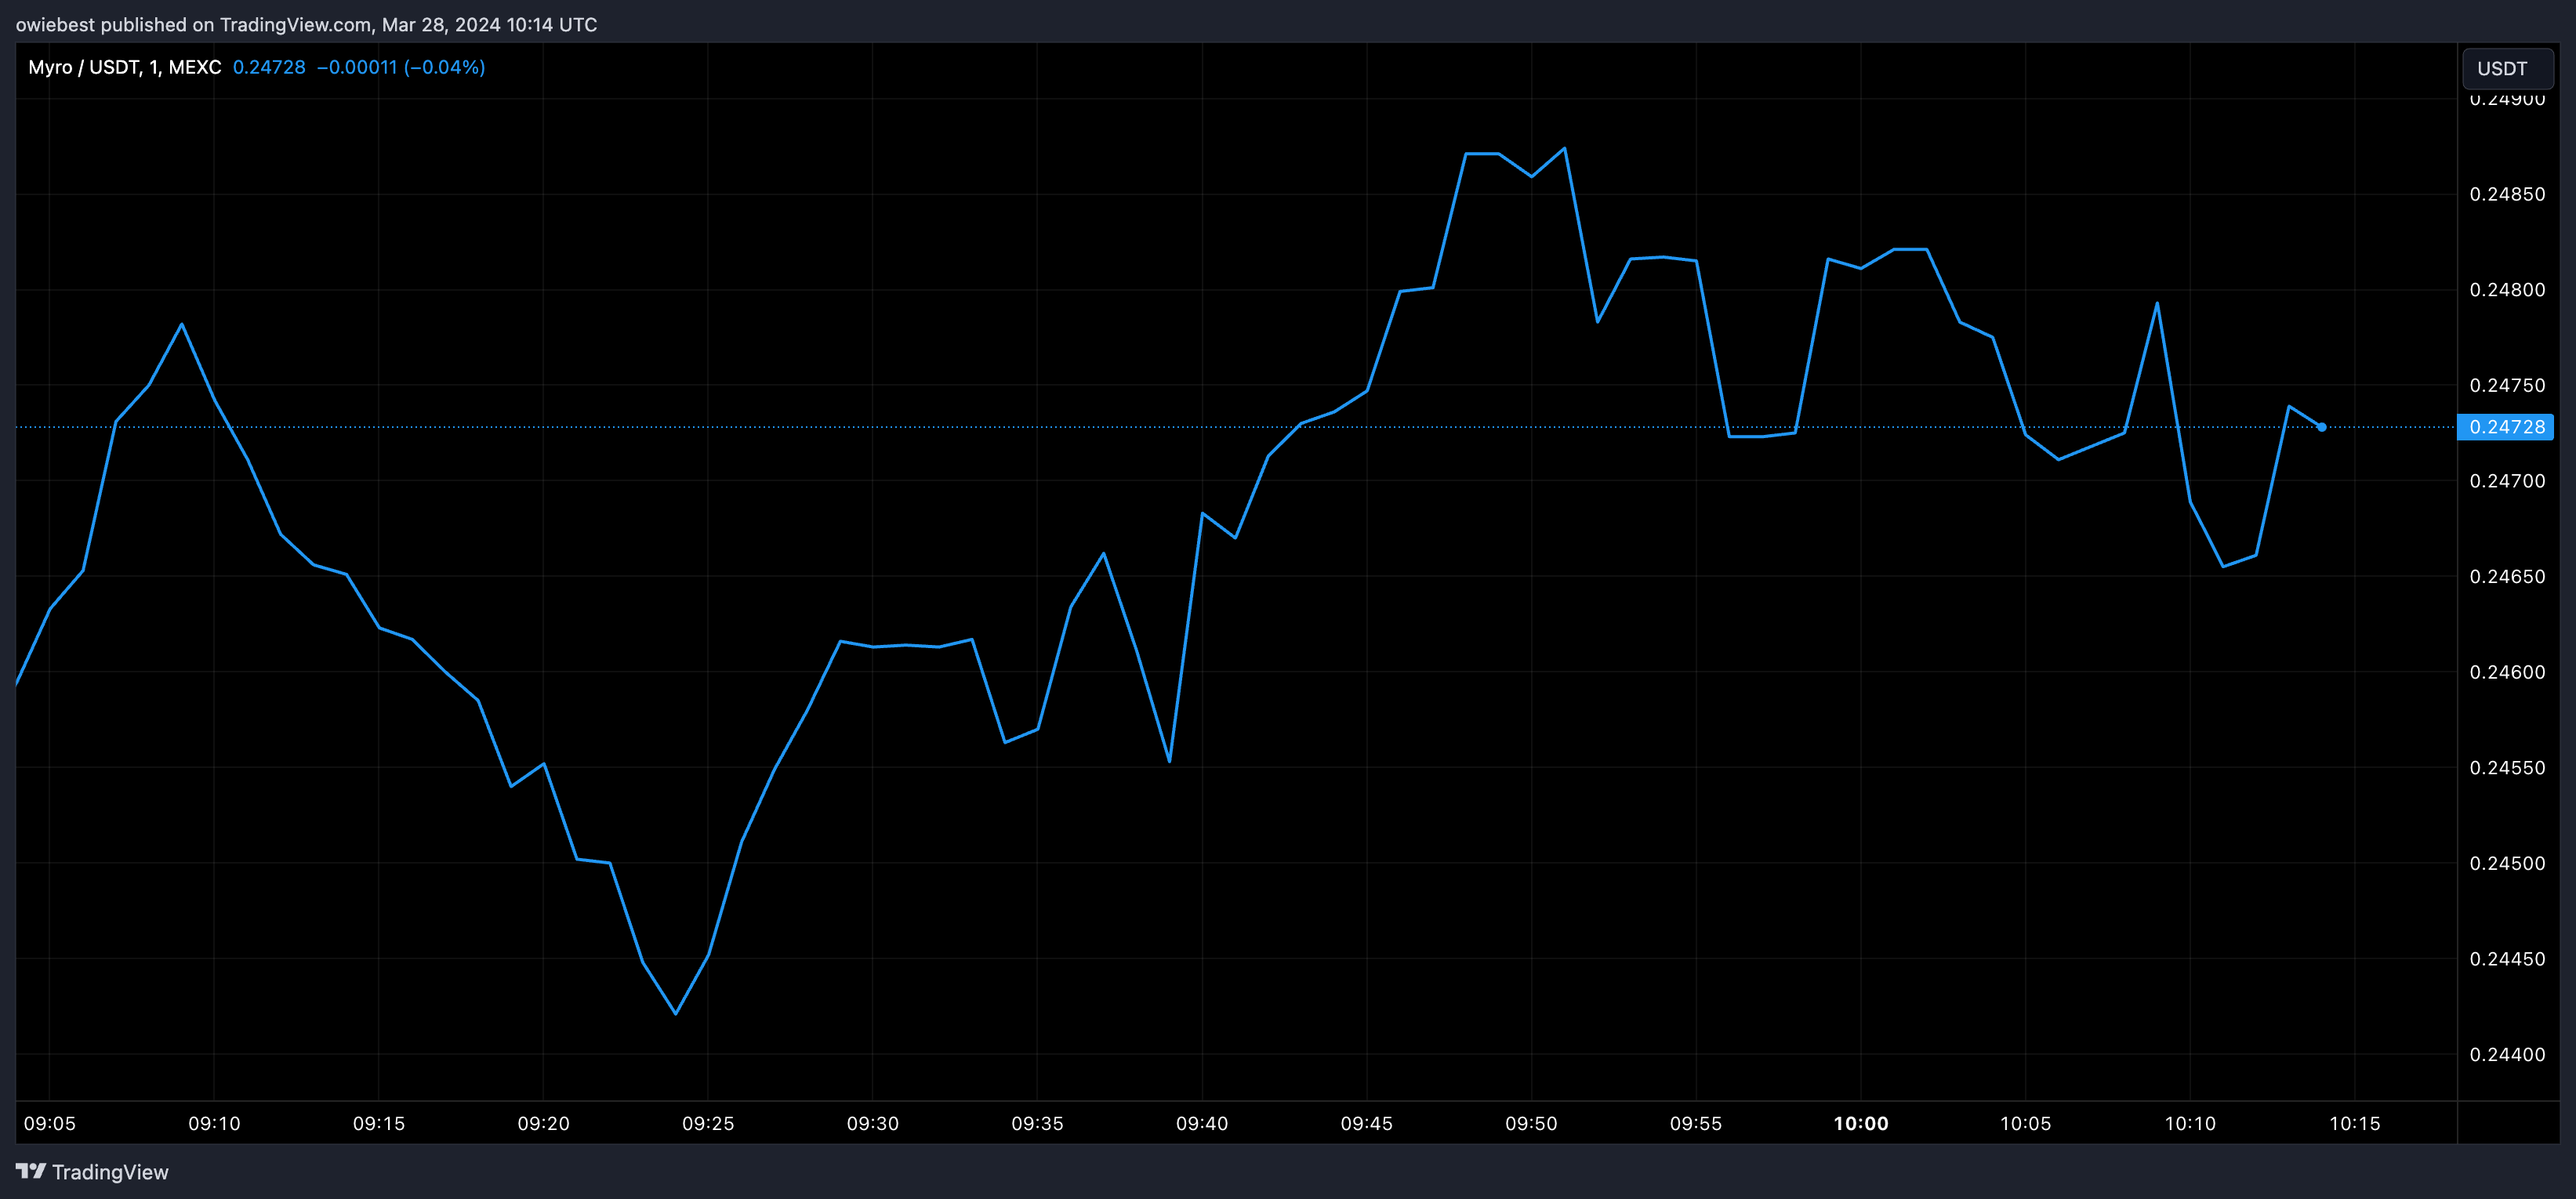Click the TradingView logo icon

click(x=30, y=1171)
